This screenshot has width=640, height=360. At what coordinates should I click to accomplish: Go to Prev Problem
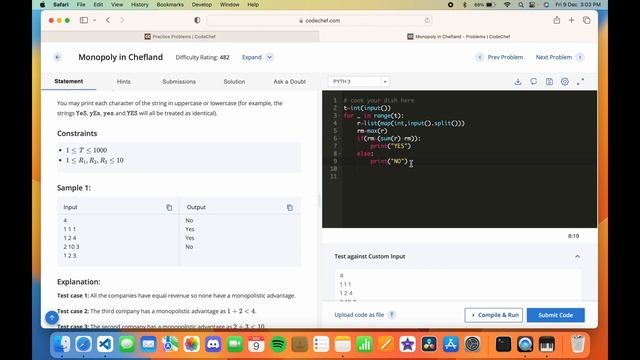click(500, 57)
